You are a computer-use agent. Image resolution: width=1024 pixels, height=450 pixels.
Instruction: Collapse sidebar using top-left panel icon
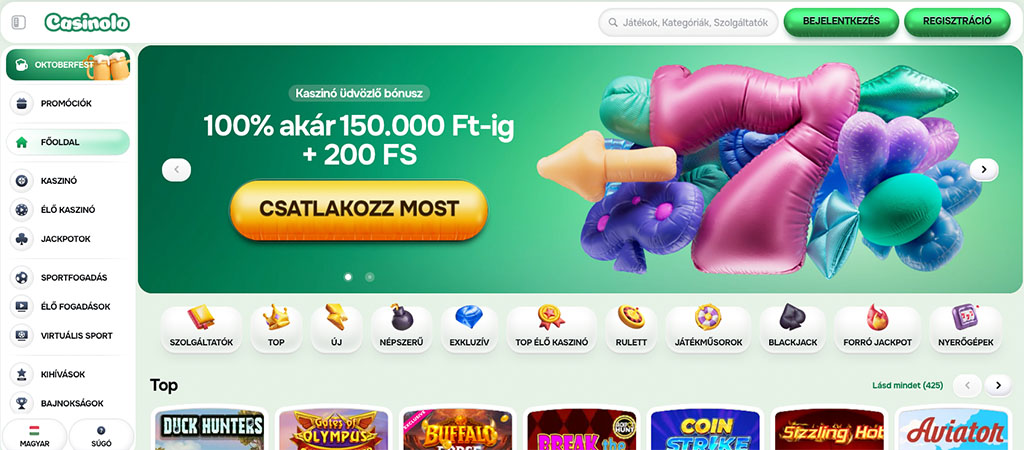point(18,22)
